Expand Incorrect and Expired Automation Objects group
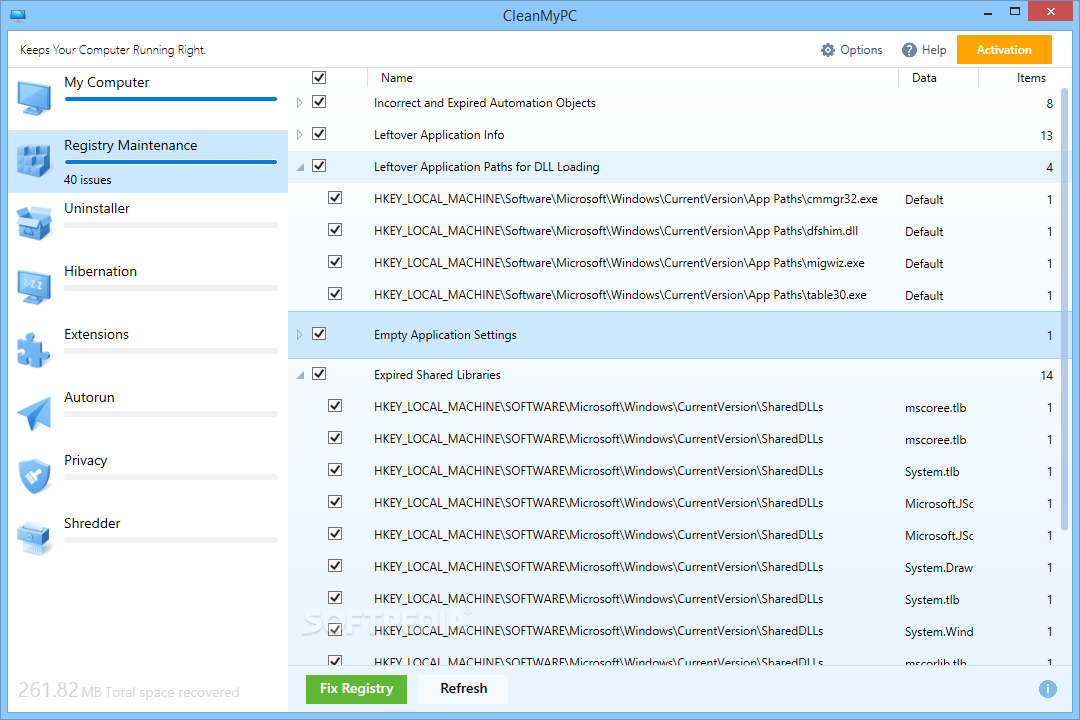This screenshot has width=1080, height=720. point(300,103)
